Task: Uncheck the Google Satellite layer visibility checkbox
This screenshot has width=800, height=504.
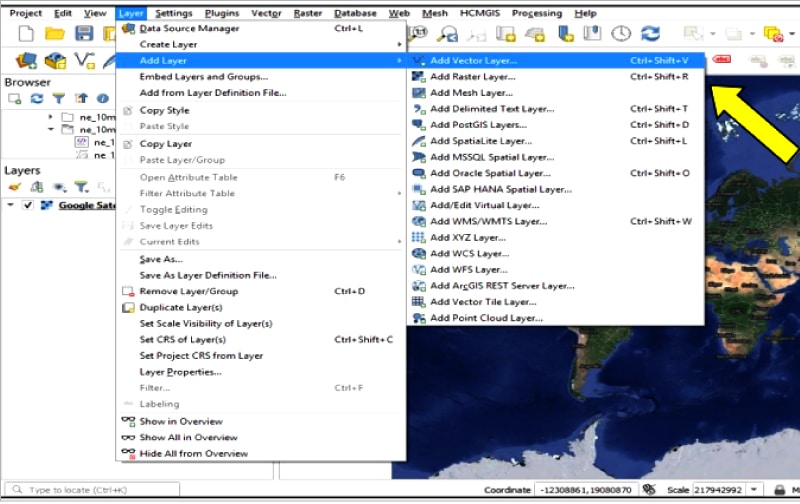Action: tap(28, 206)
